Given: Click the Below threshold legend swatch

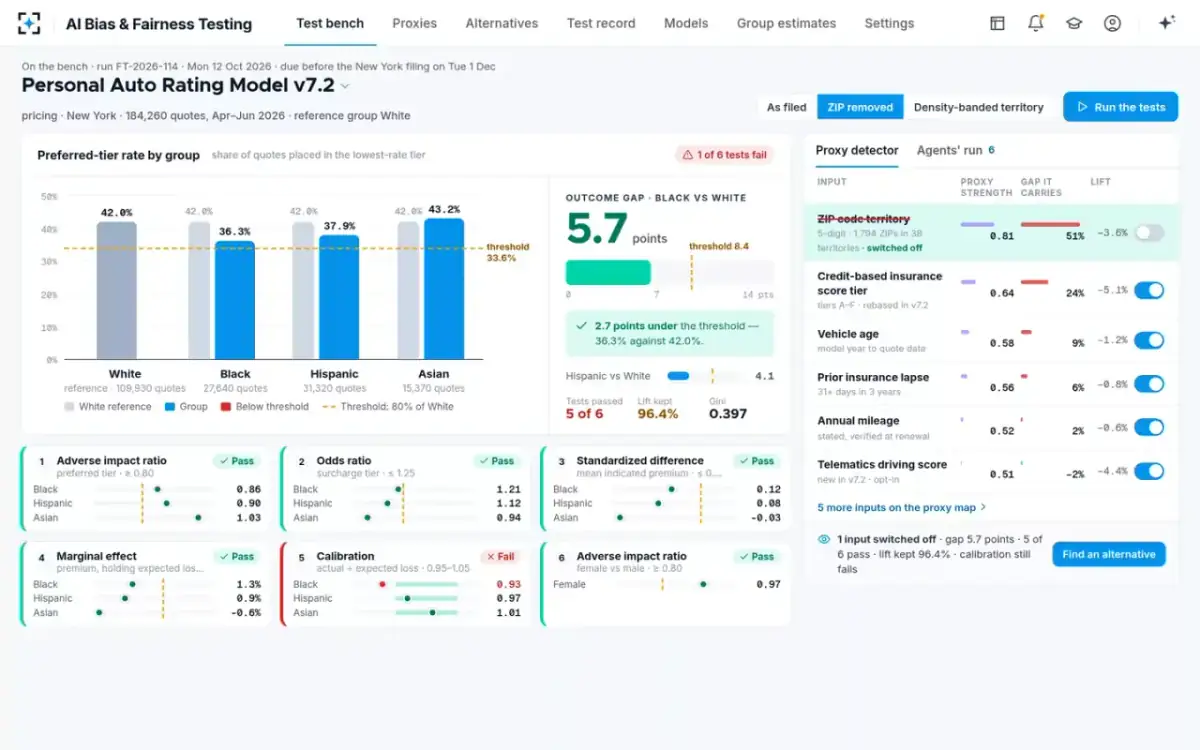Looking at the screenshot, I should pyautogui.click(x=226, y=407).
